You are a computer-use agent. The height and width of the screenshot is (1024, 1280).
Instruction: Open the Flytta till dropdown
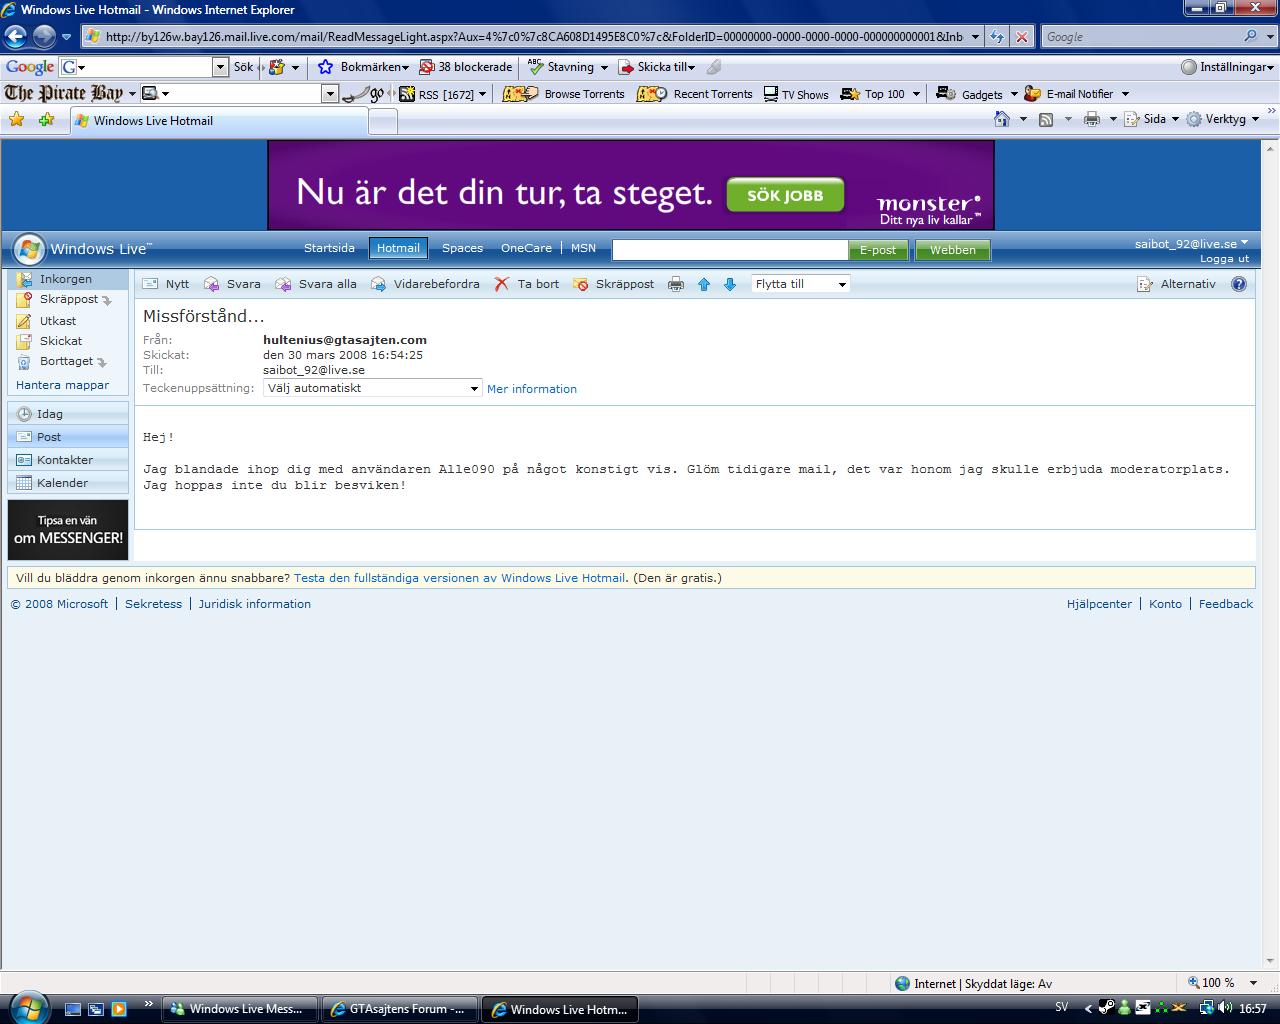click(800, 284)
